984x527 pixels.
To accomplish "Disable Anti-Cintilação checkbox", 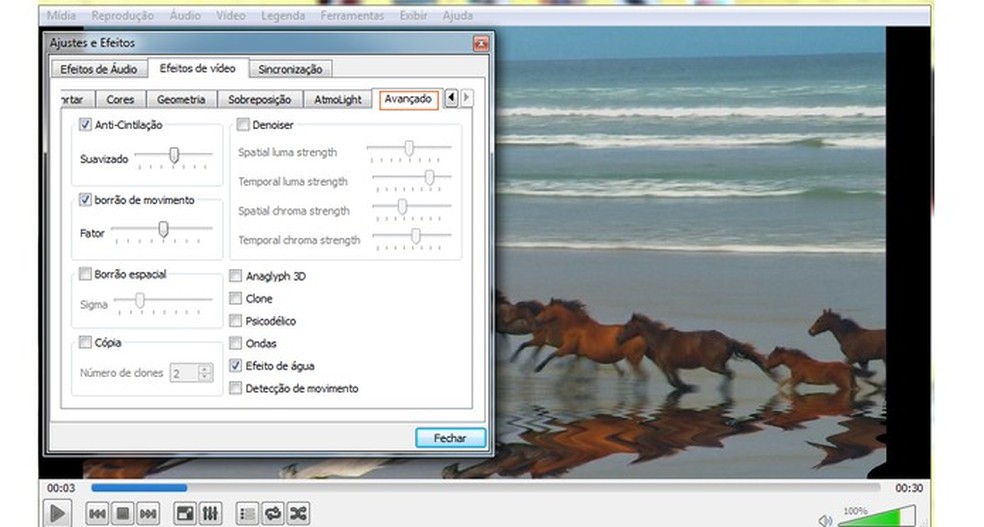I will tap(85, 125).
